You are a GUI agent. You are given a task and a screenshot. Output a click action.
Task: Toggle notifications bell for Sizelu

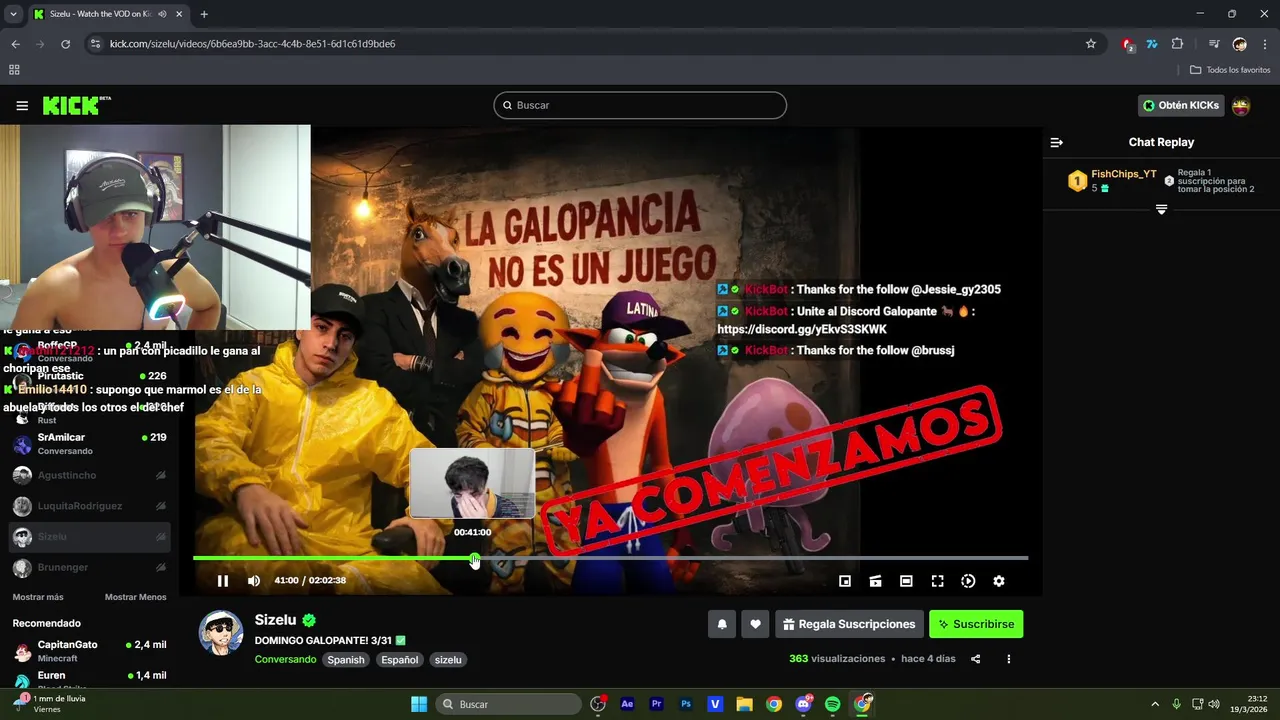(x=722, y=624)
